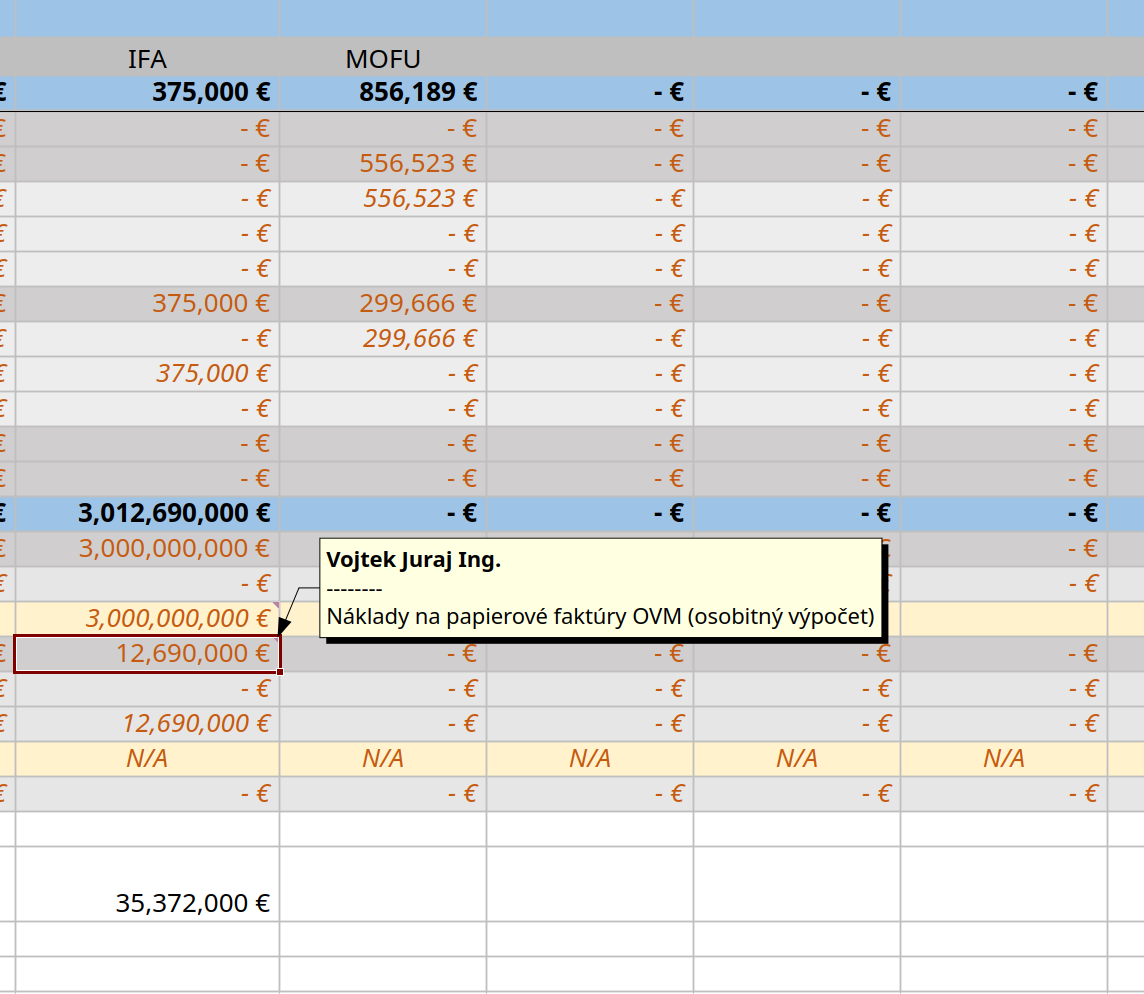Select the italic 556,523 € cell

383,198
